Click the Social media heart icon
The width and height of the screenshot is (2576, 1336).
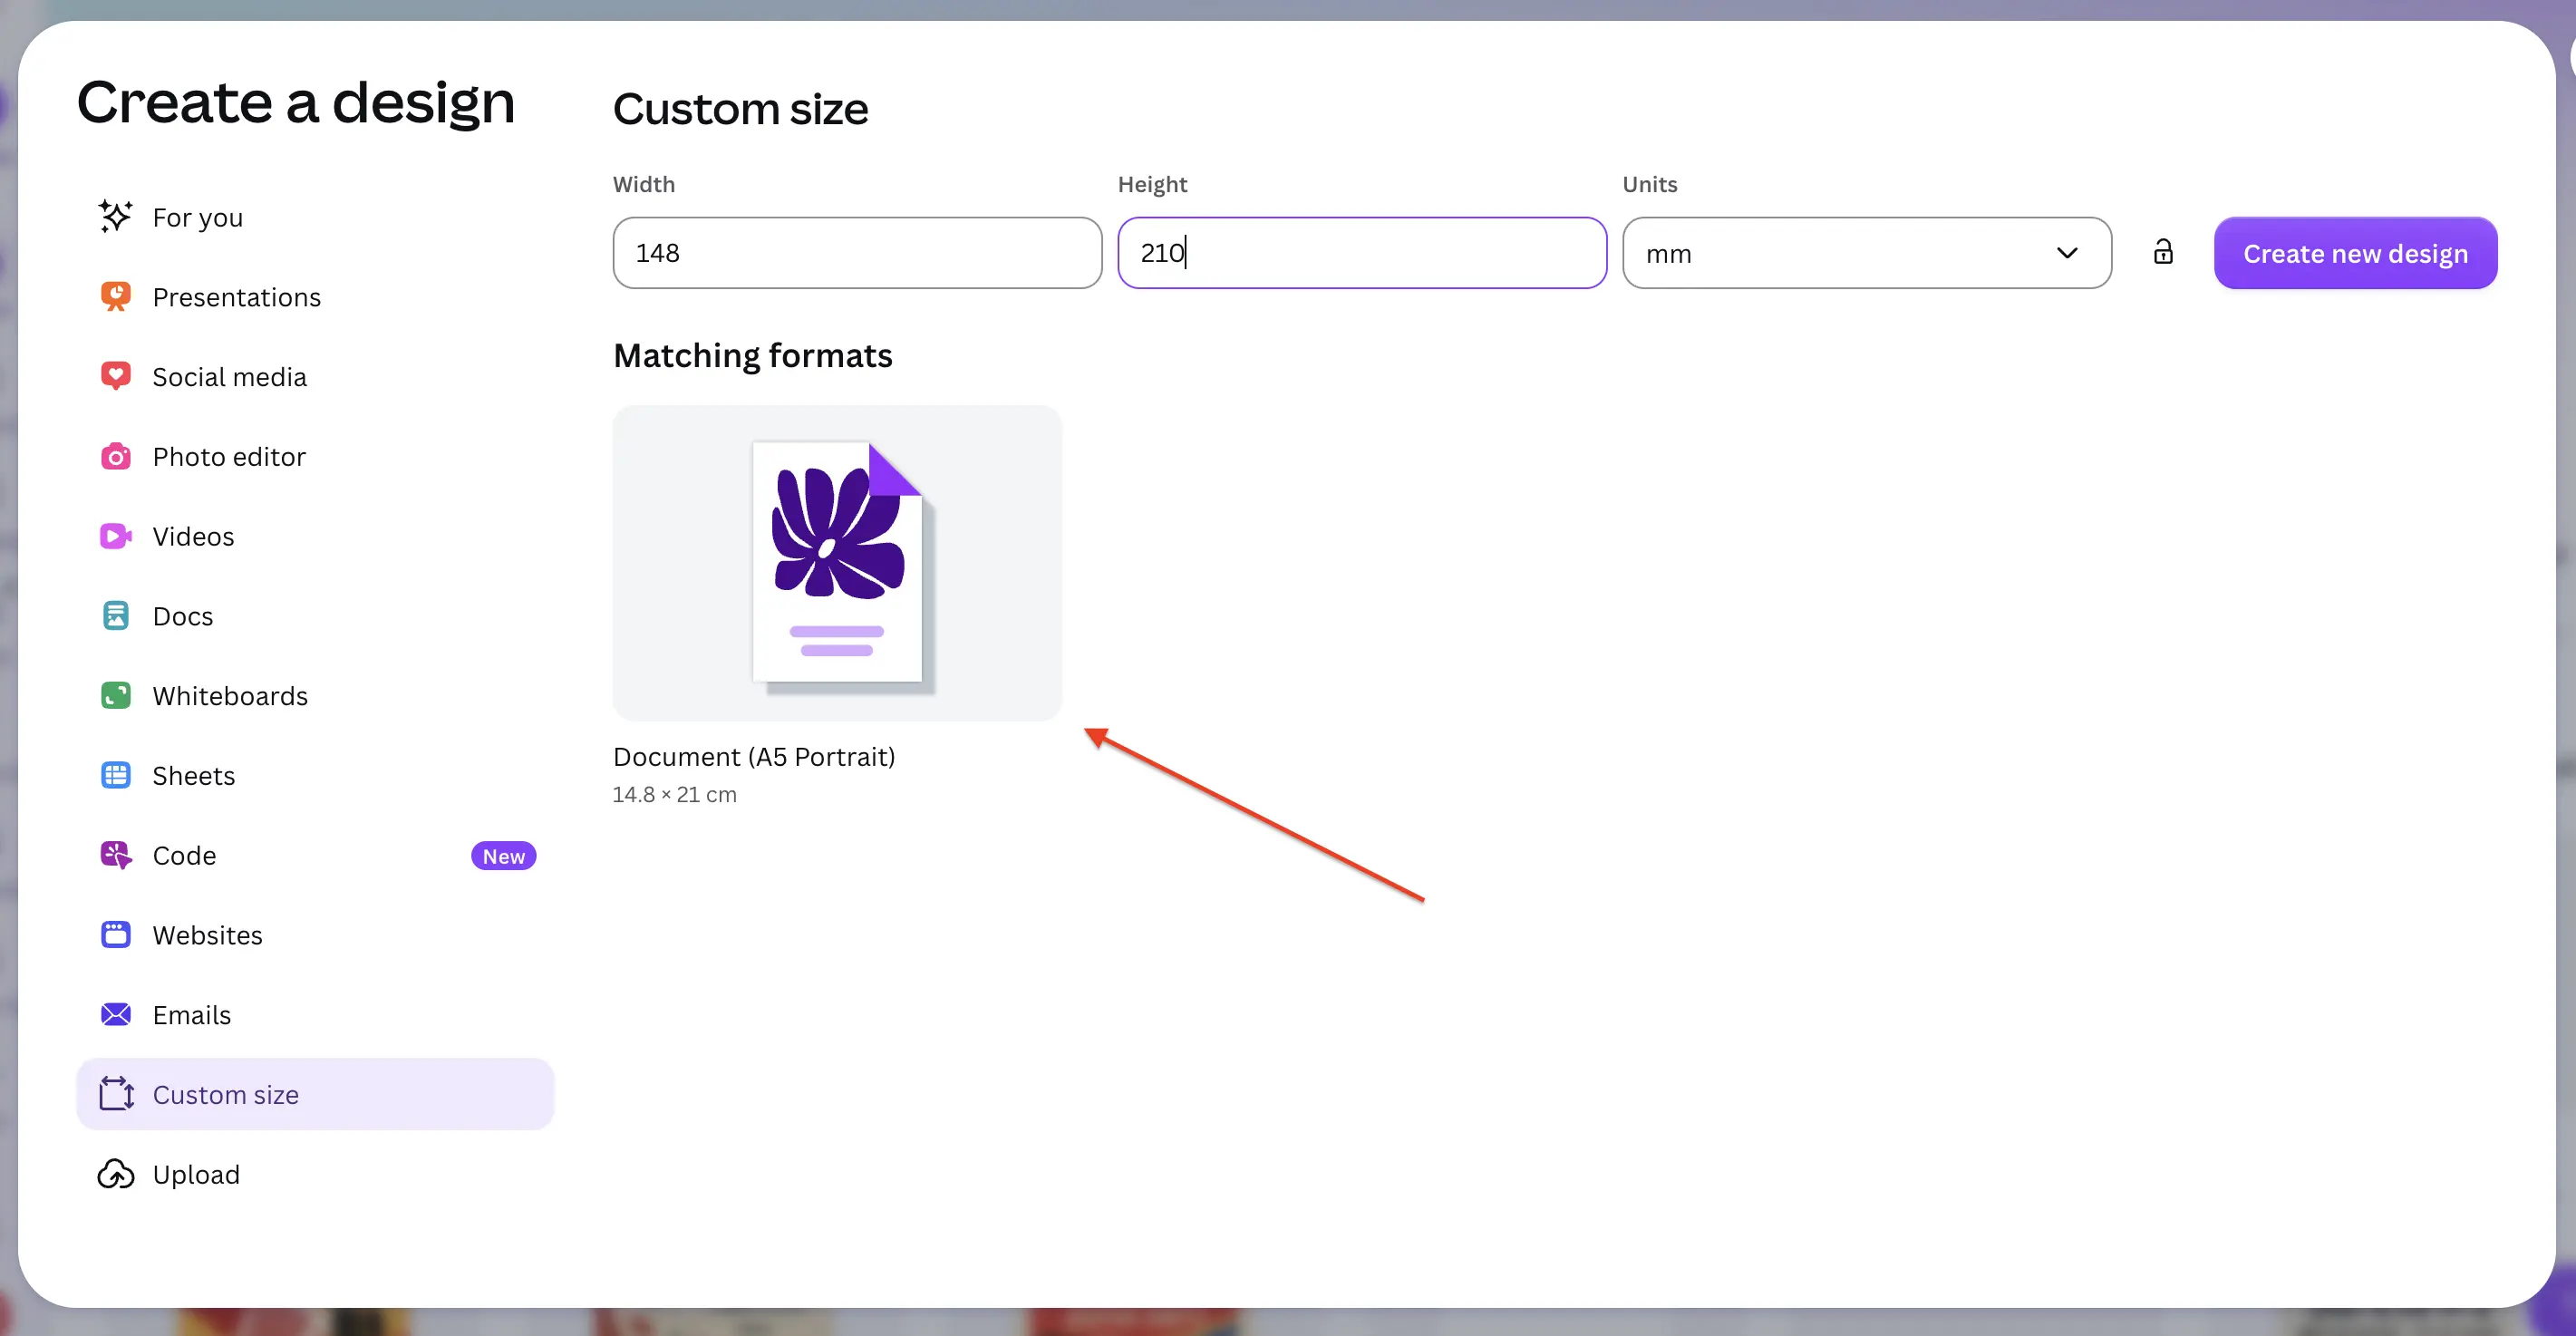(x=116, y=376)
